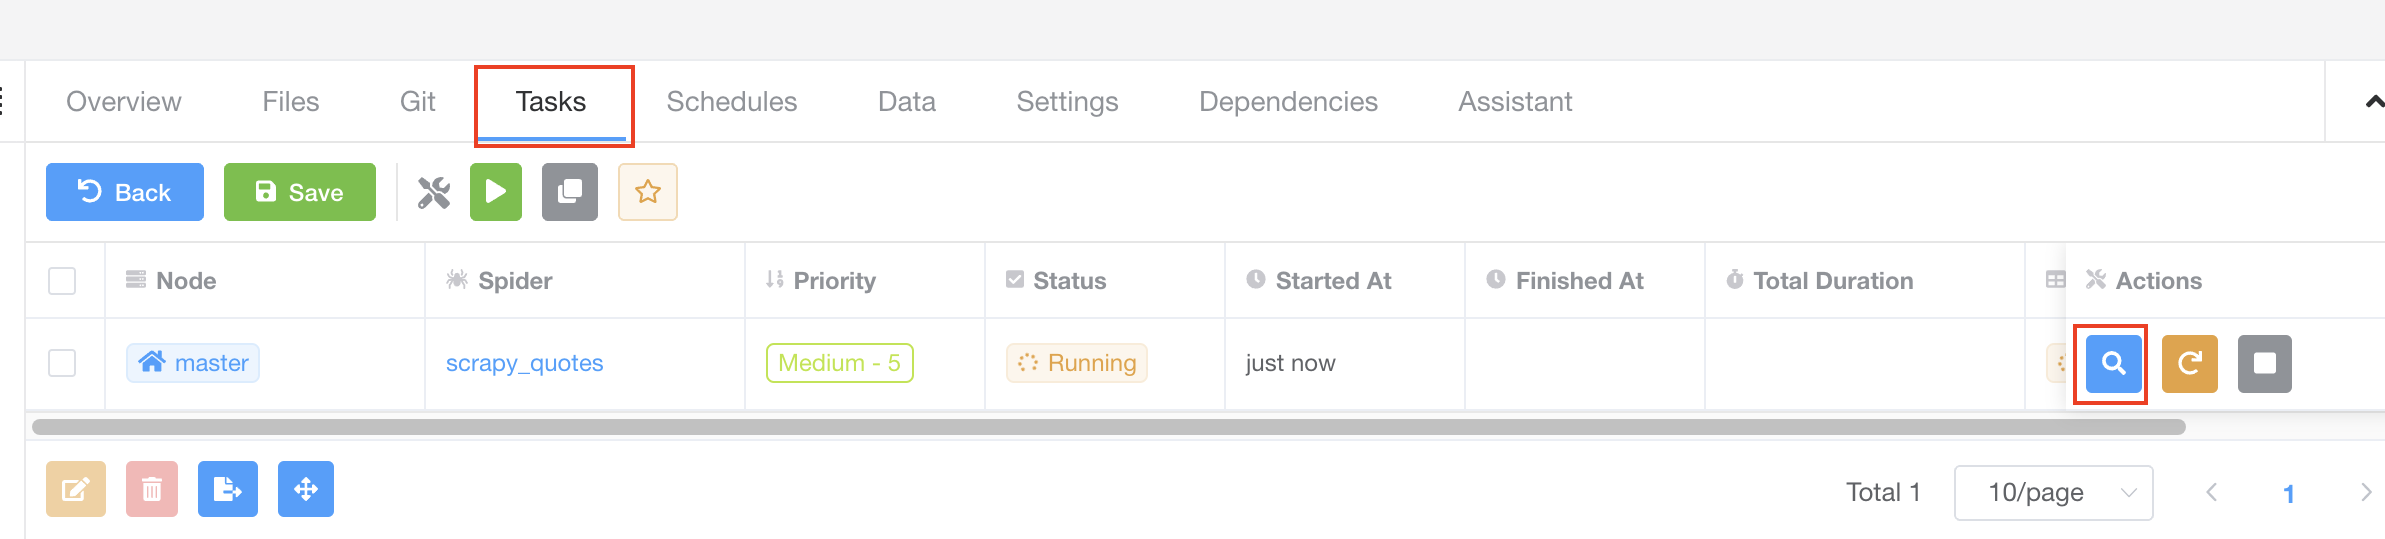Click the green run spider play icon
This screenshot has width=2385, height=539.
[496, 192]
